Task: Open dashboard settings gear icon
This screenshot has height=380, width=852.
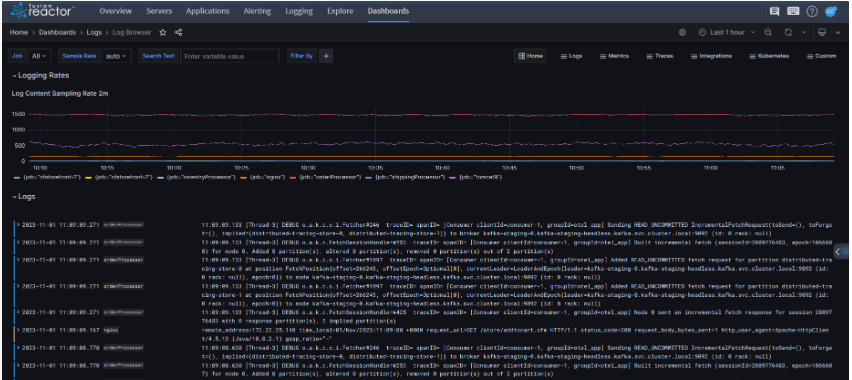Action: point(682,33)
